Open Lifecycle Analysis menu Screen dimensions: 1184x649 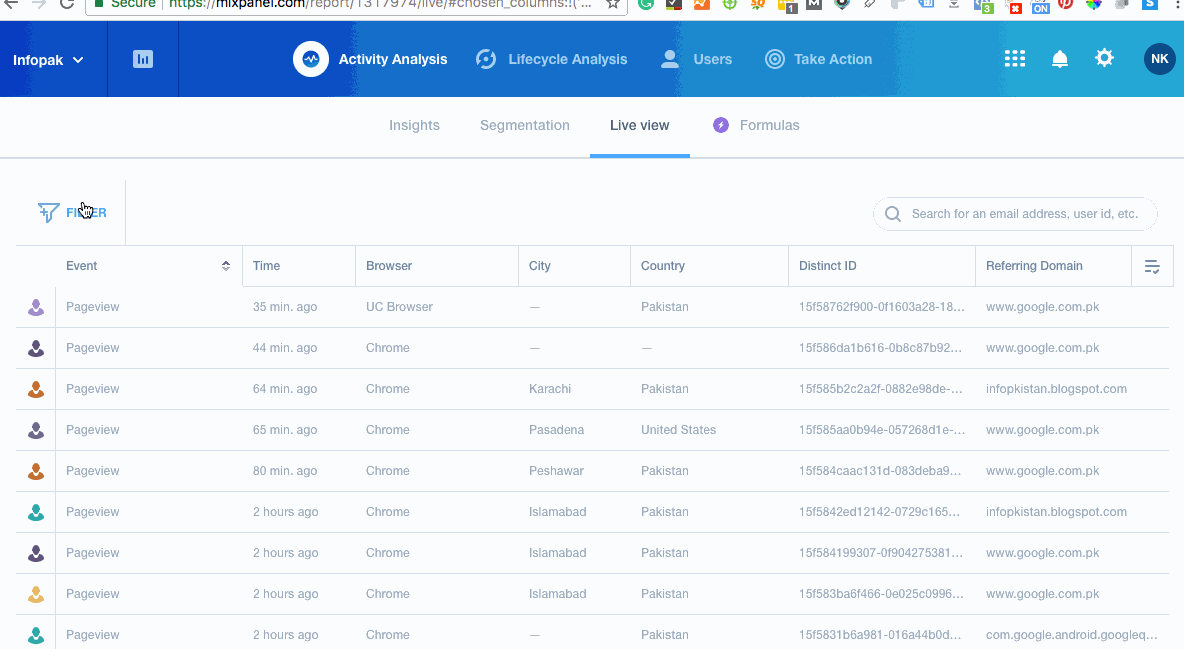pyautogui.click(x=552, y=59)
